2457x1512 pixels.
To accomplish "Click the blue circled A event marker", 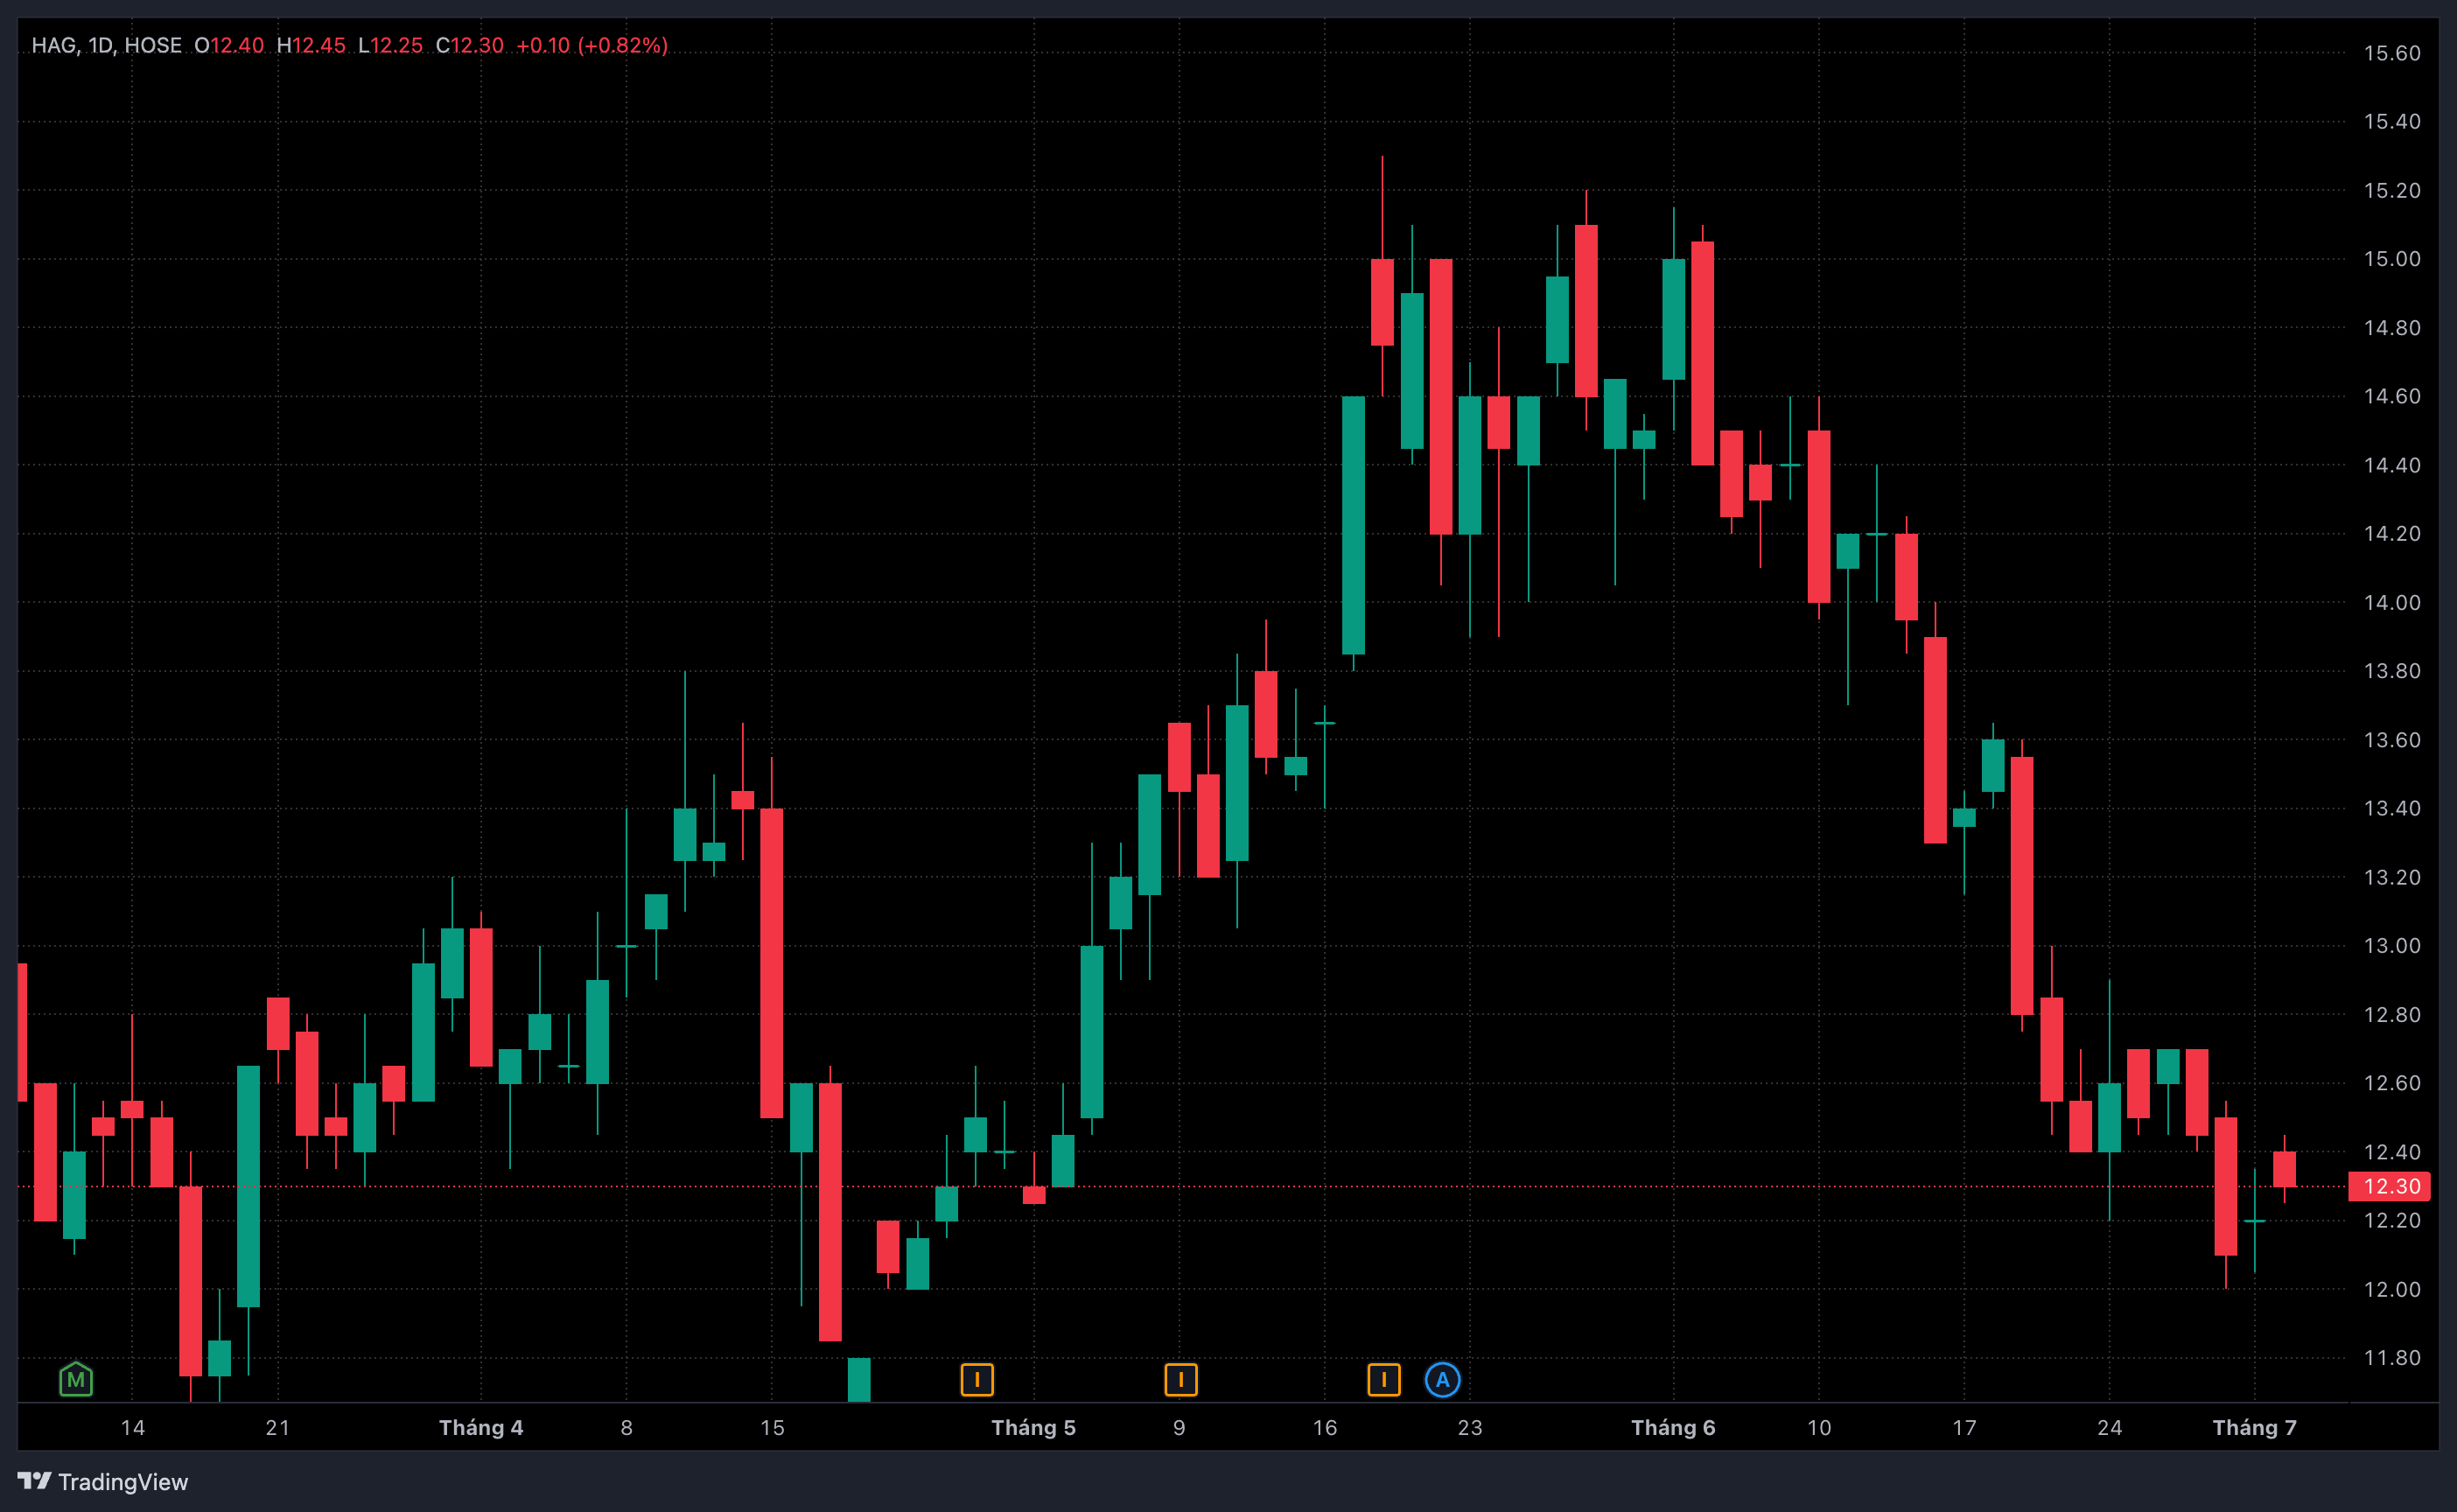I will click(1442, 1380).
